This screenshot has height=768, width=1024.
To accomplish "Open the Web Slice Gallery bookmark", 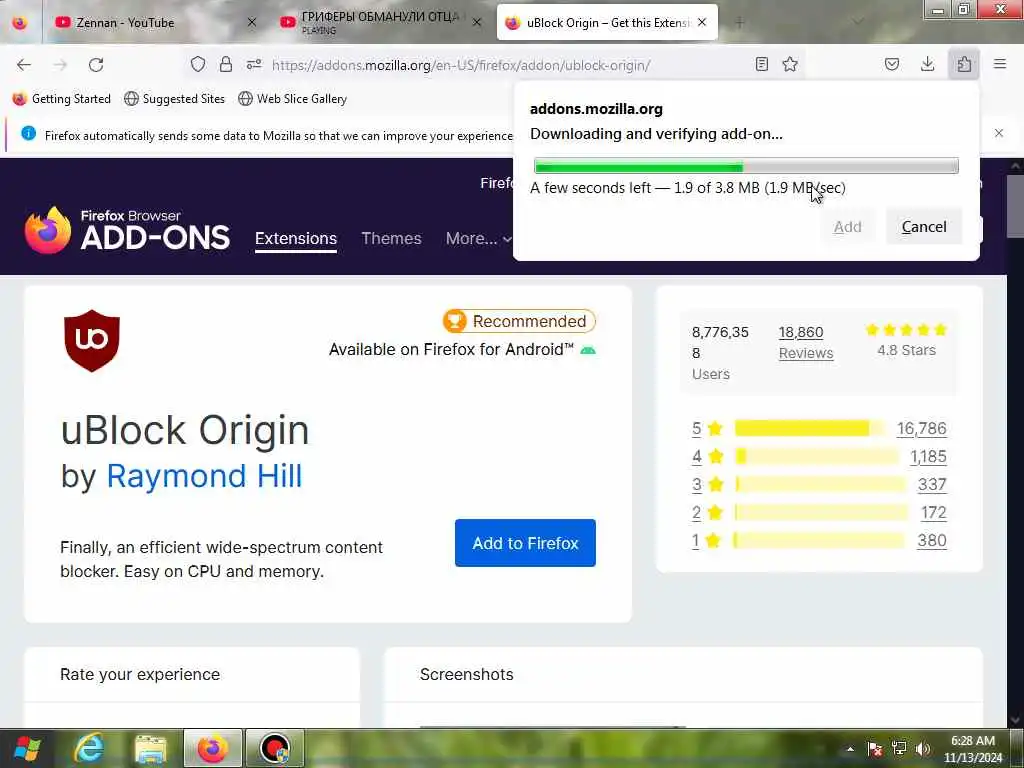I will click(x=293, y=99).
